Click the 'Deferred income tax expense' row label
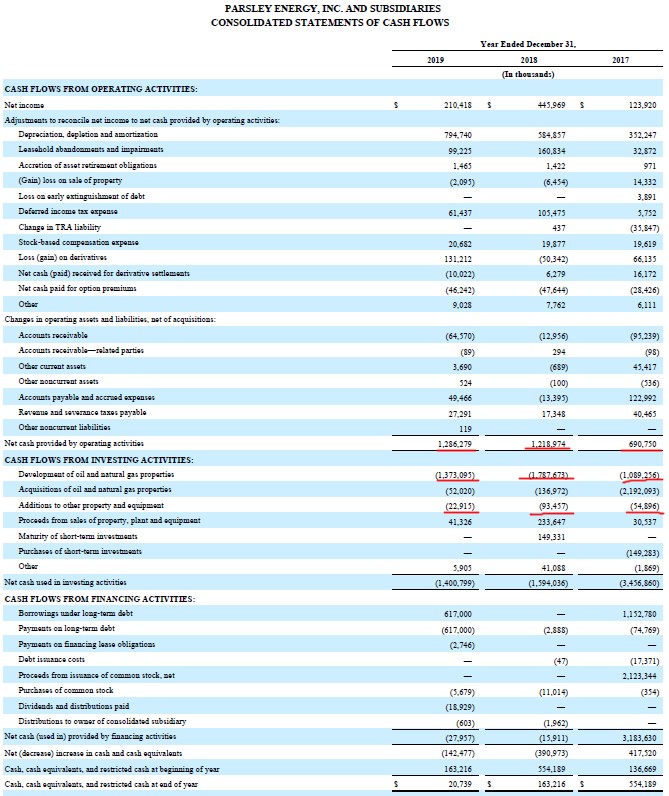The height and width of the screenshot is (796, 669). coord(66,211)
